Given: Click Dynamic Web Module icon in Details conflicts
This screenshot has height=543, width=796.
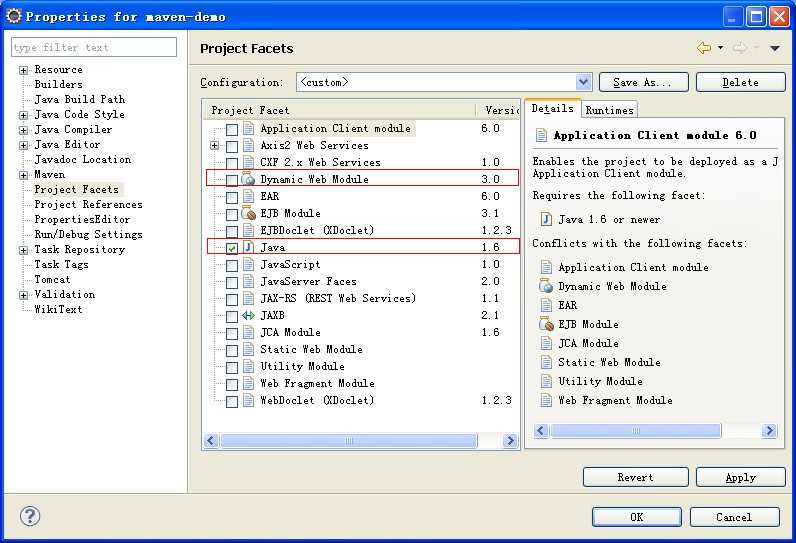Looking at the screenshot, I should (x=546, y=286).
